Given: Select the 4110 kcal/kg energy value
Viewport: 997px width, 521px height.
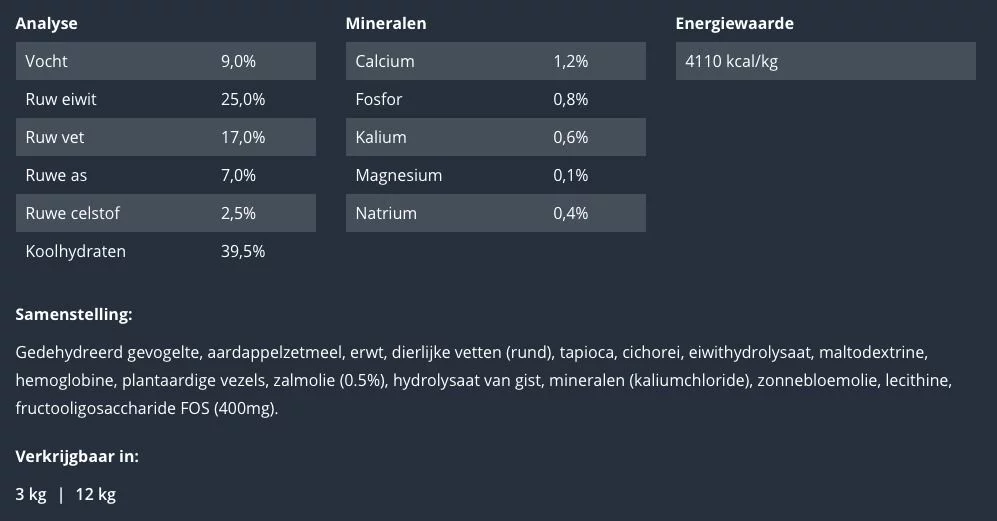Looking at the screenshot, I should pyautogui.click(x=731, y=61).
